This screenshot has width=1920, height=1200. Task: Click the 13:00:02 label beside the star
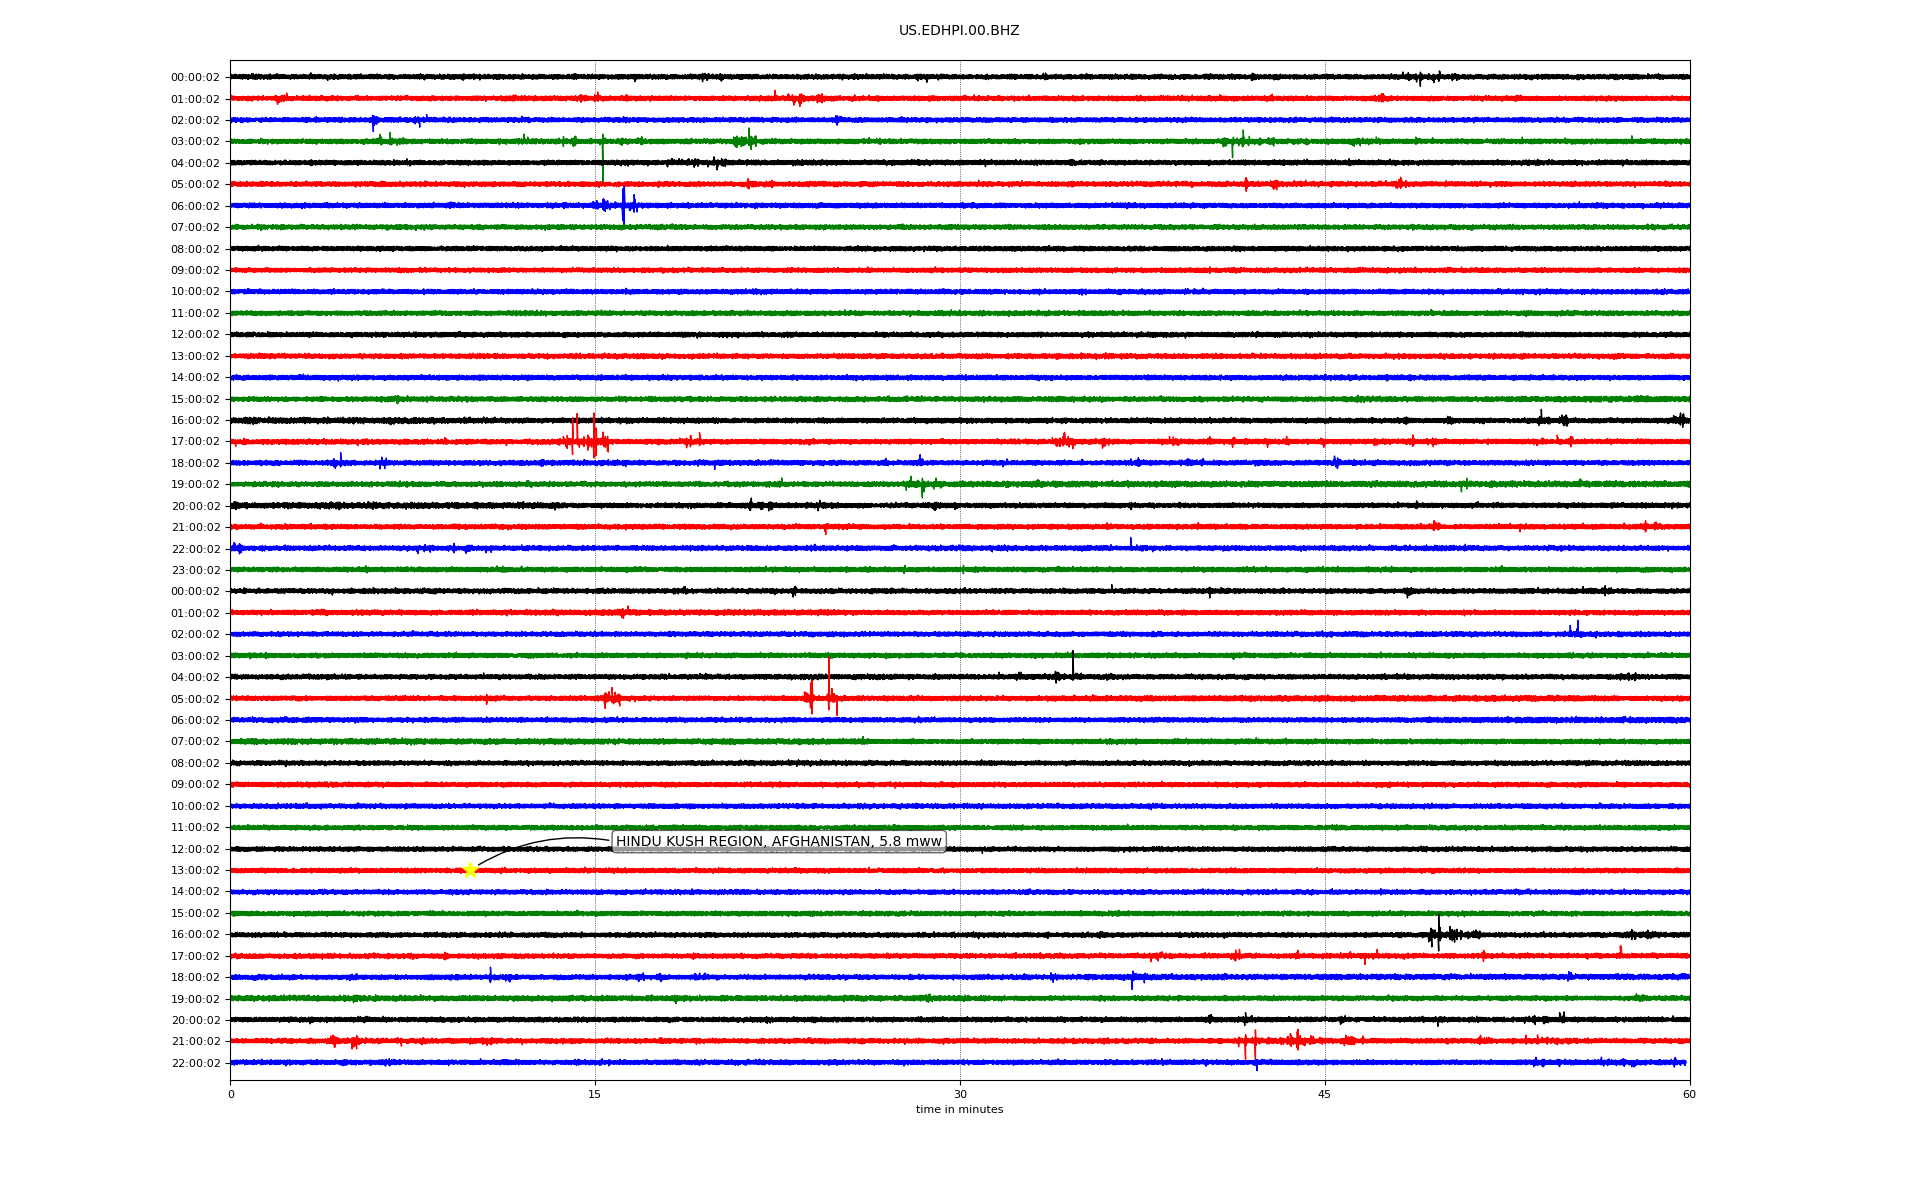click(x=195, y=871)
